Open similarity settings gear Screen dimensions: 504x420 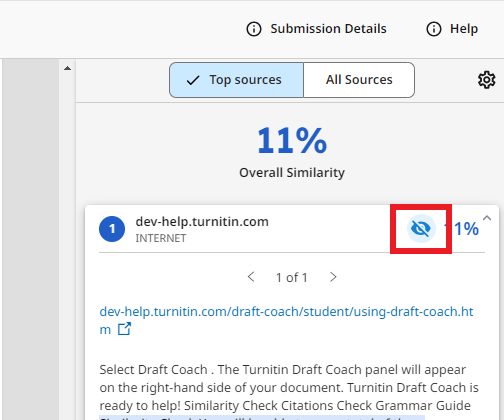pyautogui.click(x=487, y=80)
